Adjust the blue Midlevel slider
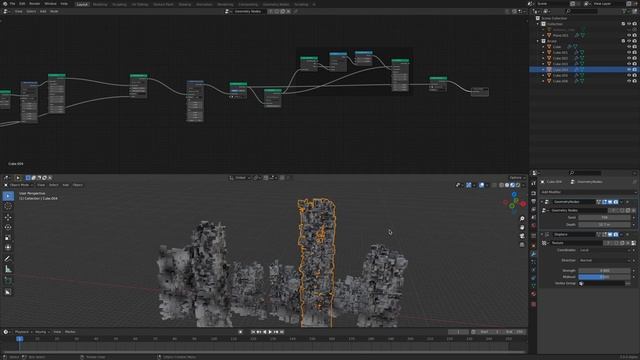The height and width of the screenshot is (360, 640). tap(604, 277)
